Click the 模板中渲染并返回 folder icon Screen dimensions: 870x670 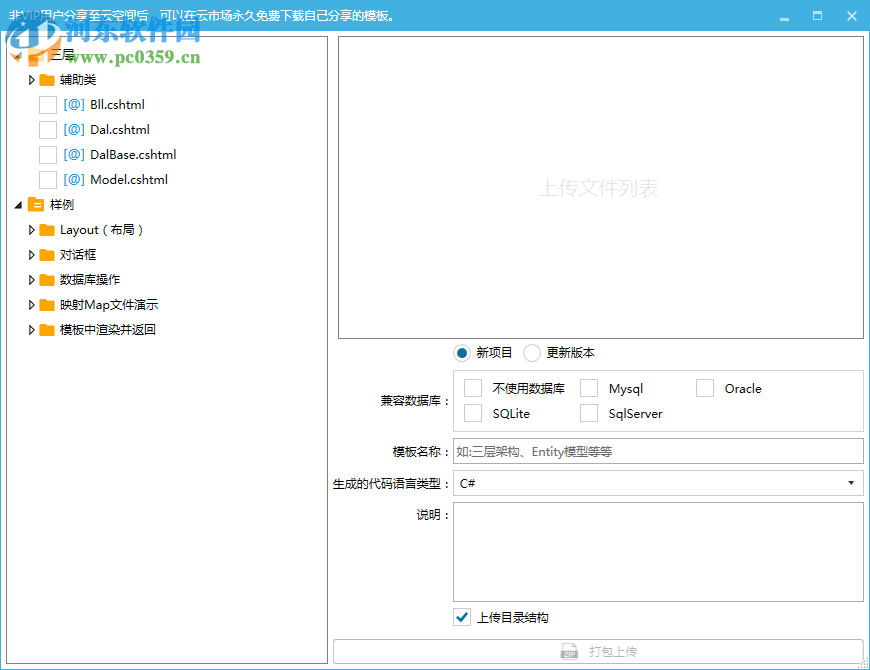click(x=47, y=329)
